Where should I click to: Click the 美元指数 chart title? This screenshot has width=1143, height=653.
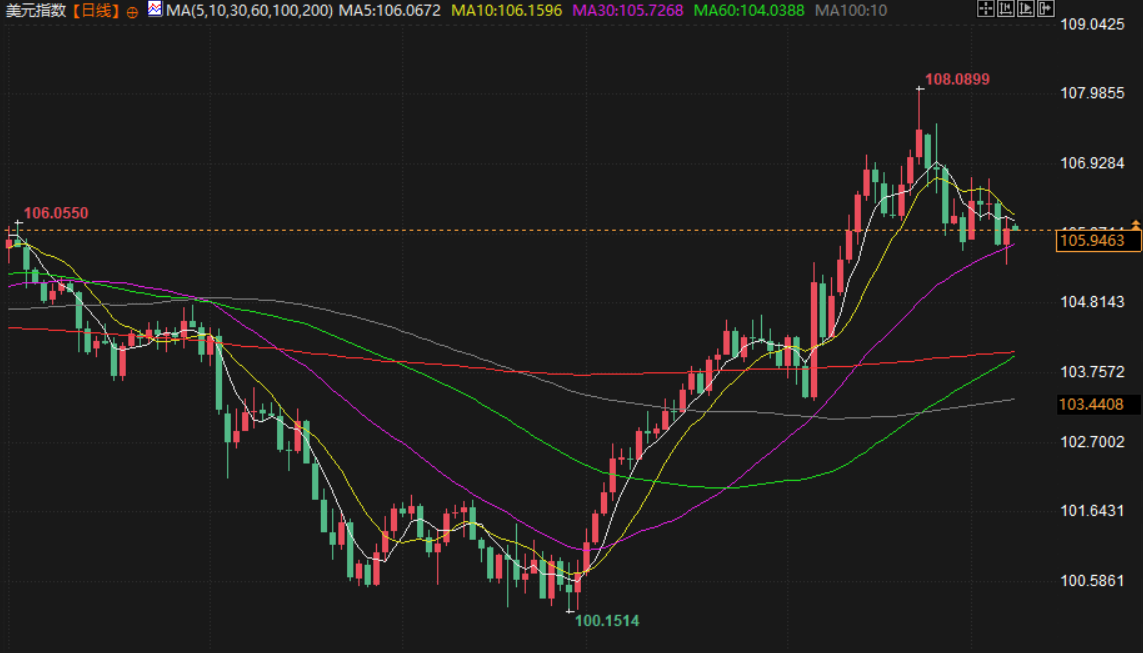tap(38, 11)
